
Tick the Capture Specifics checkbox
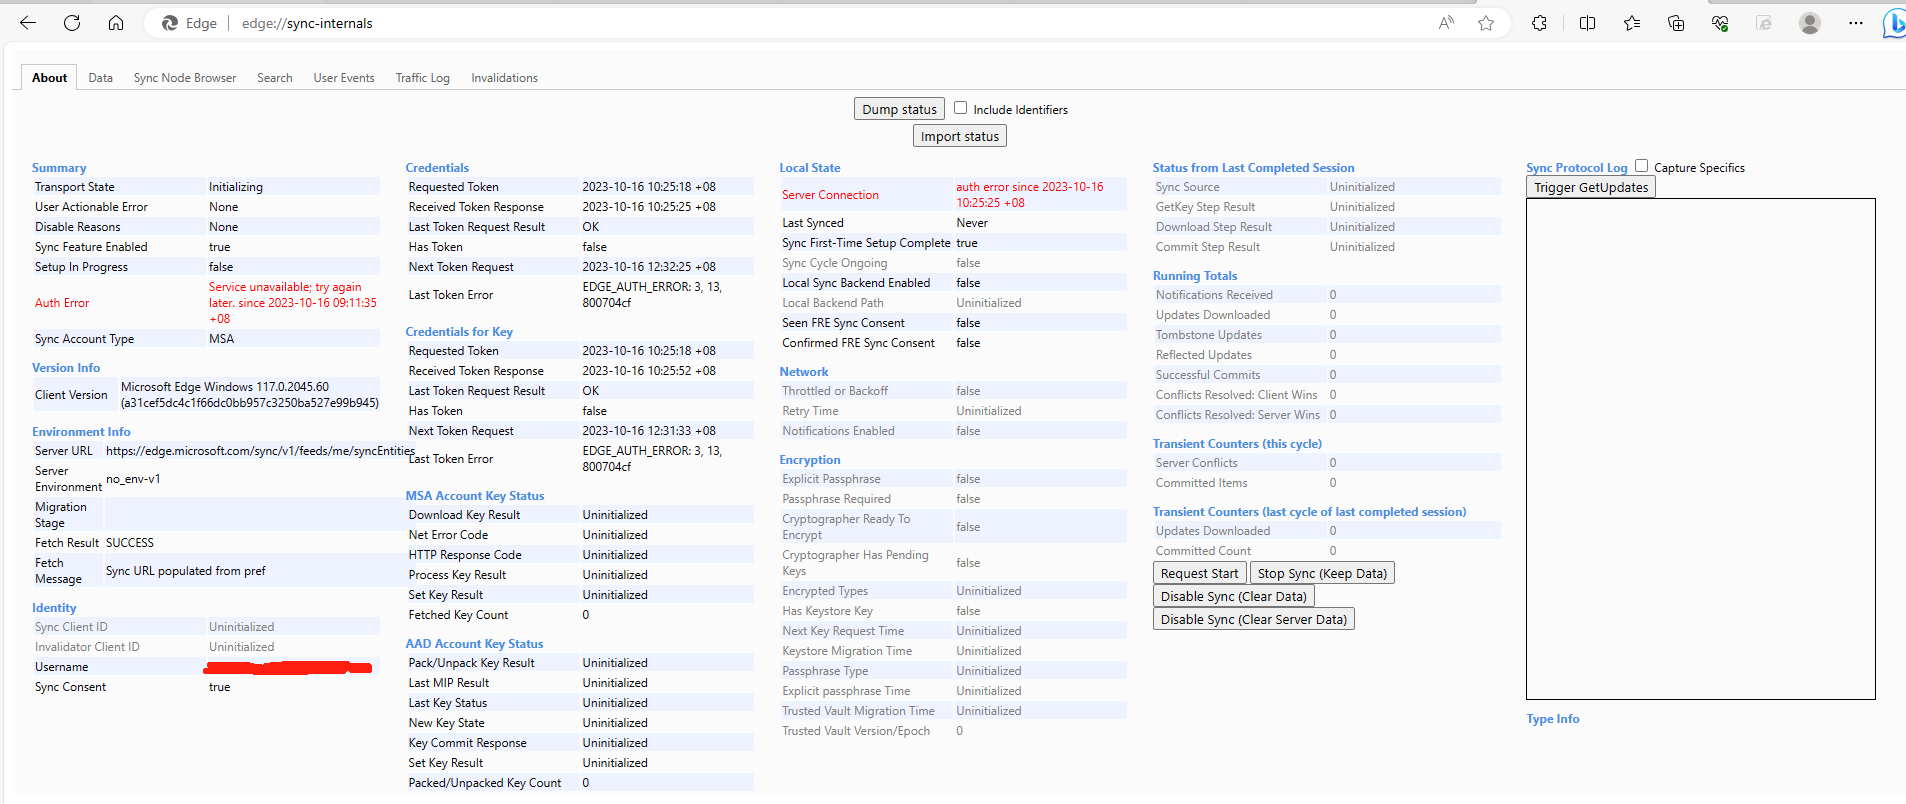point(1641,166)
